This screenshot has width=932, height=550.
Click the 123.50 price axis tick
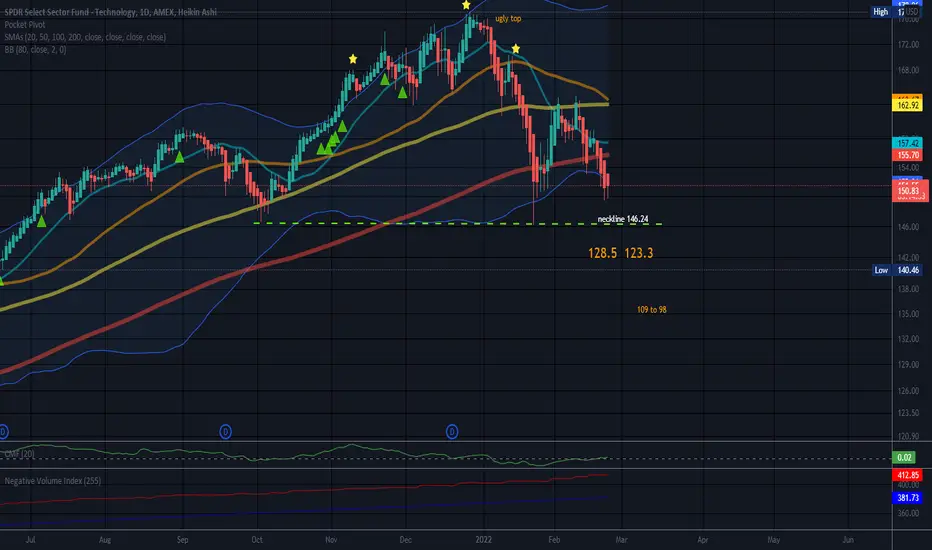[x=908, y=413]
